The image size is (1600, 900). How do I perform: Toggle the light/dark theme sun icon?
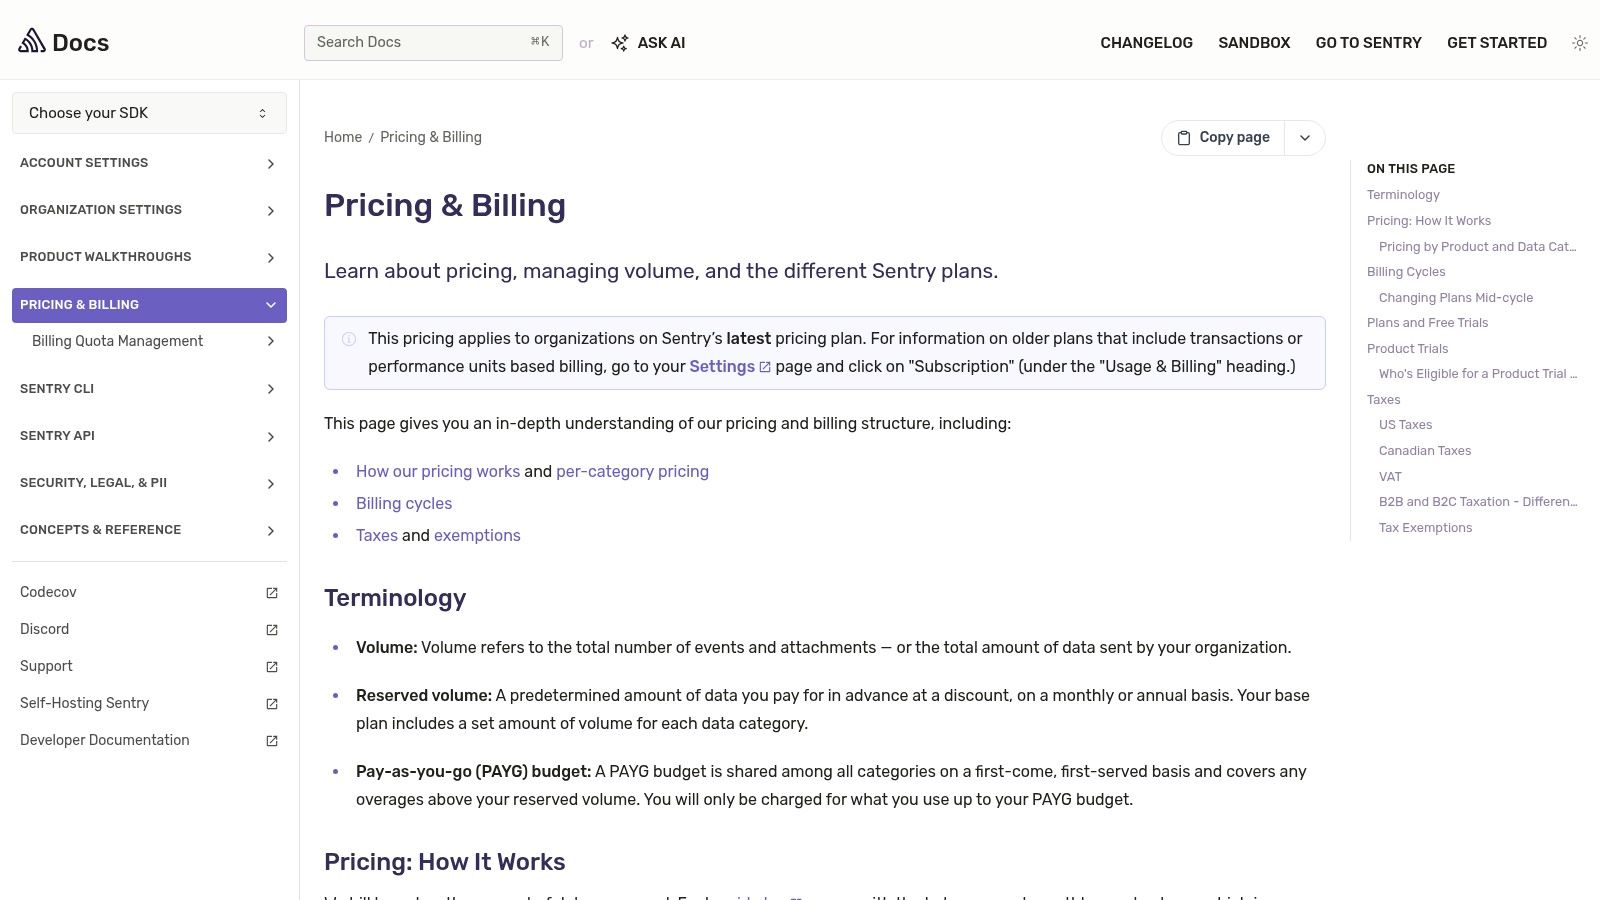(1580, 43)
